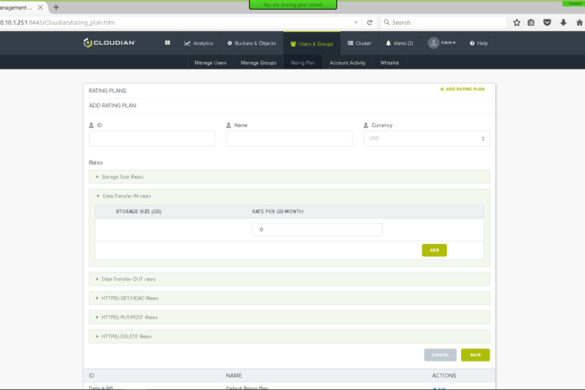Screen dimensions: 585x390
Task: Click the Cancel button
Action: [x=440, y=355]
